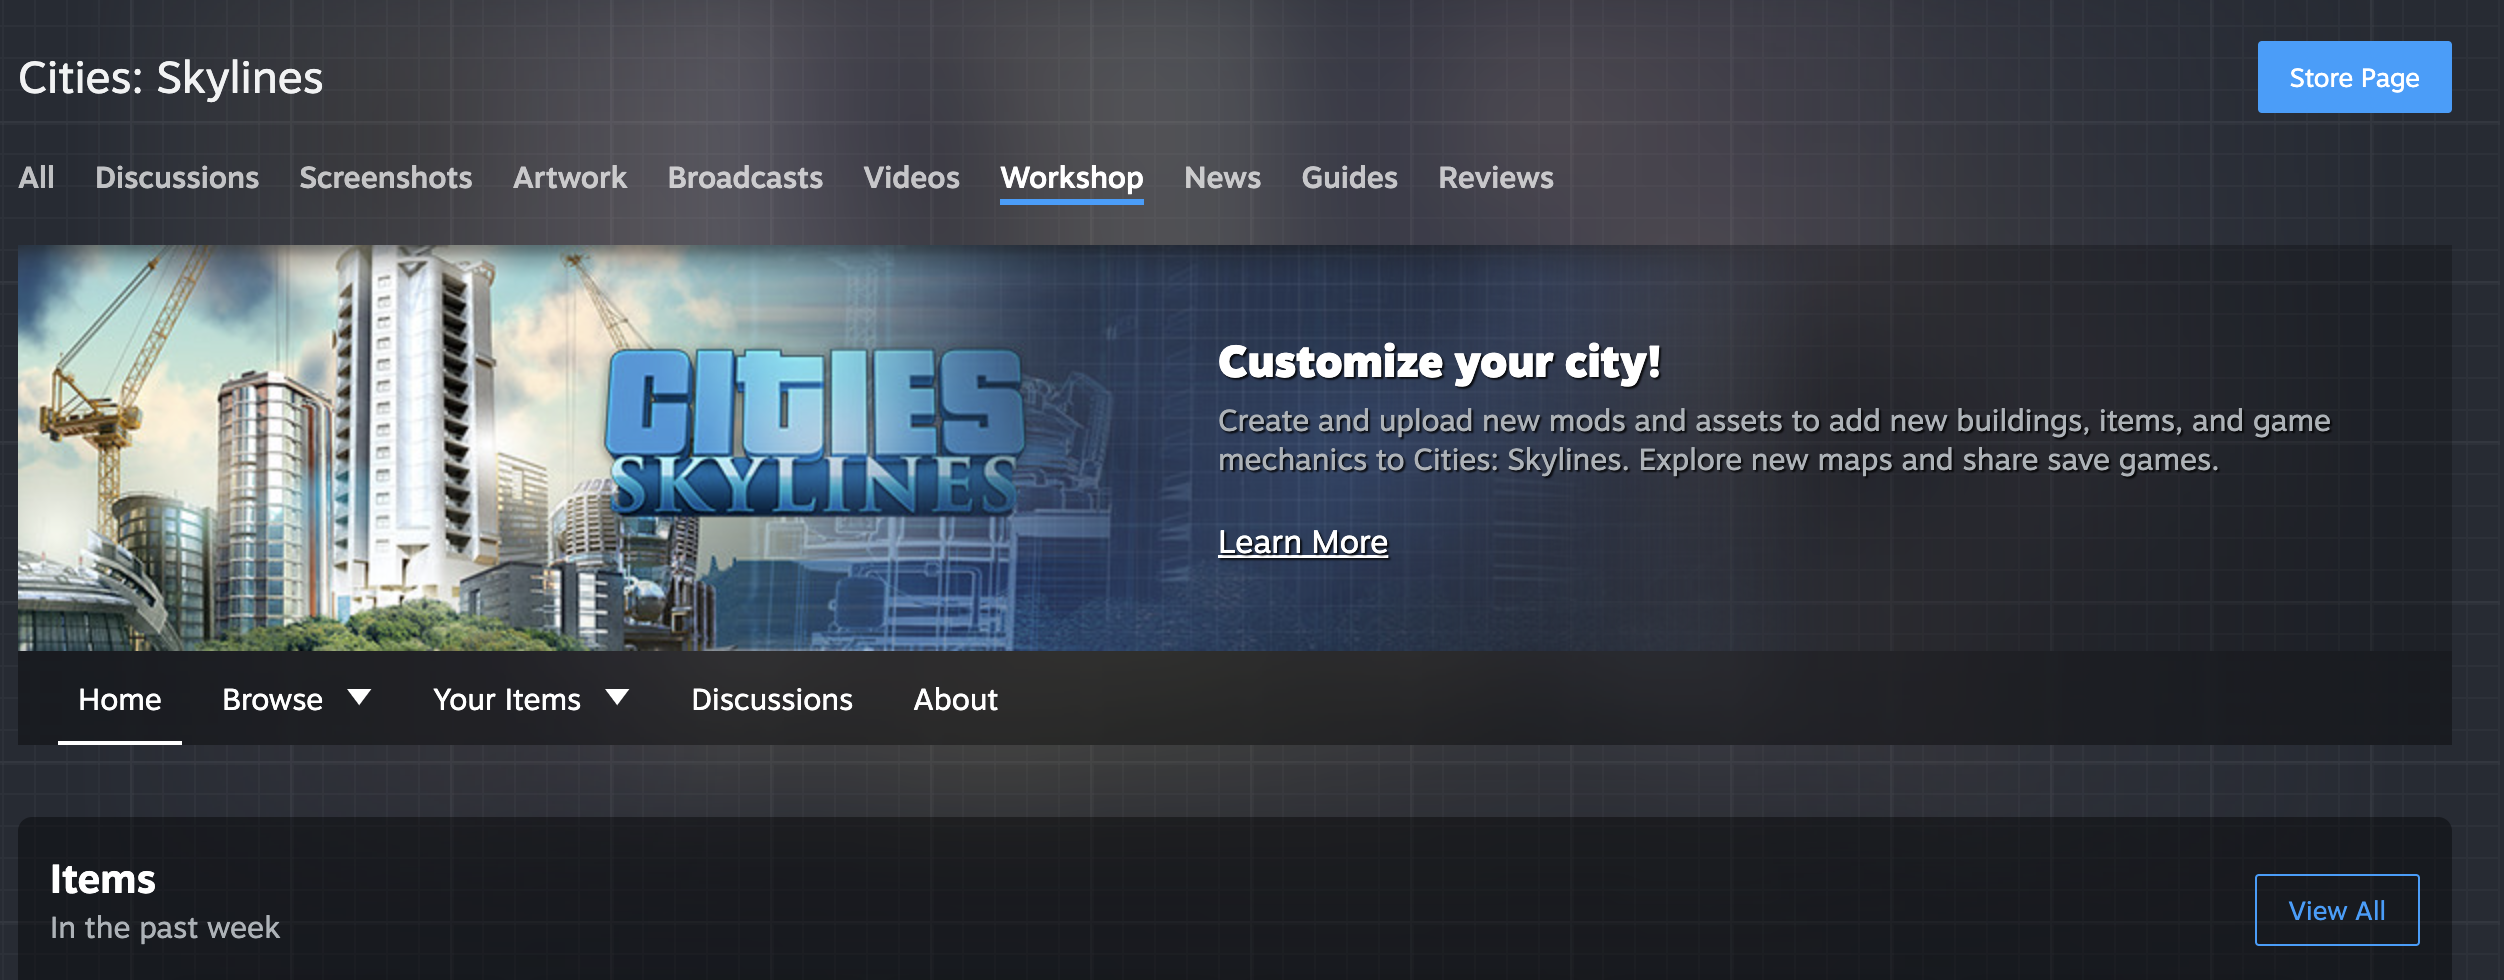Open the Reviews tab
Image resolution: width=2504 pixels, height=980 pixels.
pyautogui.click(x=1496, y=177)
